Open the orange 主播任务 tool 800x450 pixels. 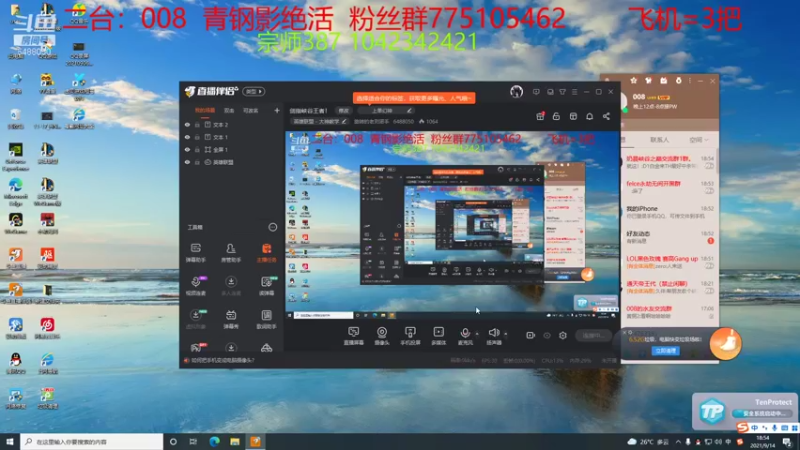click(266, 253)
